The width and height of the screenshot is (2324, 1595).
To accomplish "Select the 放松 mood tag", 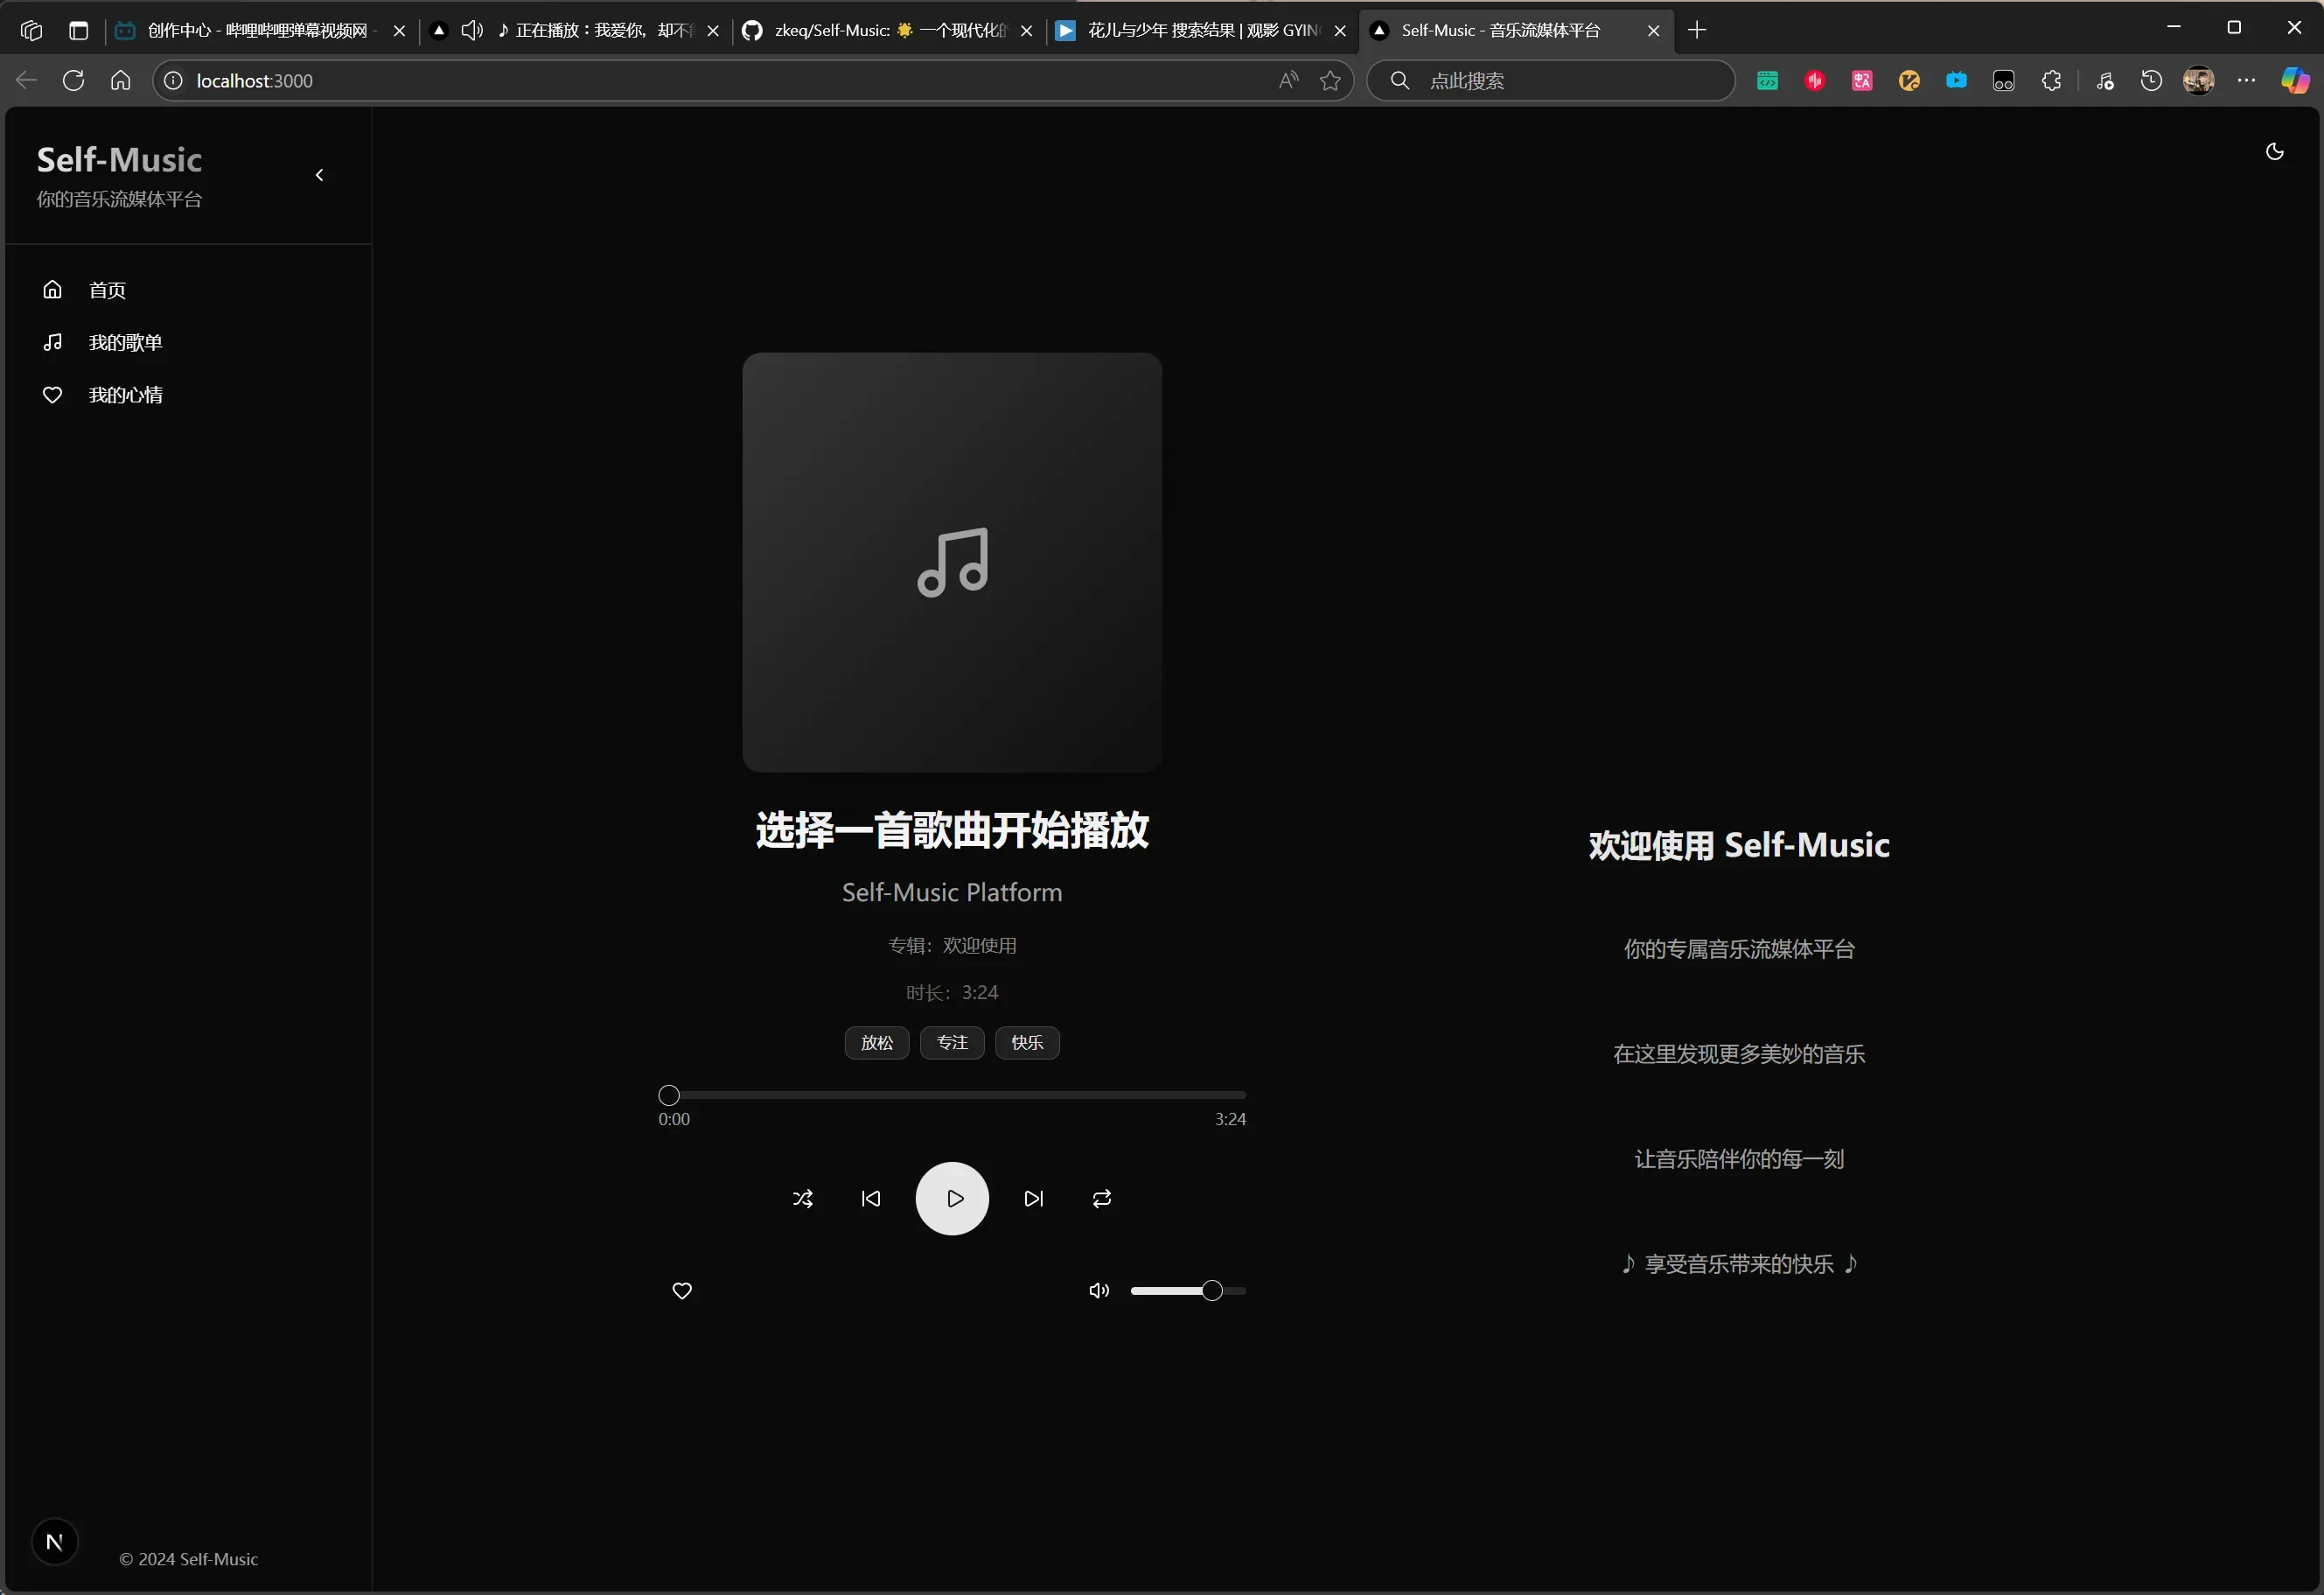I will click(877, 1043).
